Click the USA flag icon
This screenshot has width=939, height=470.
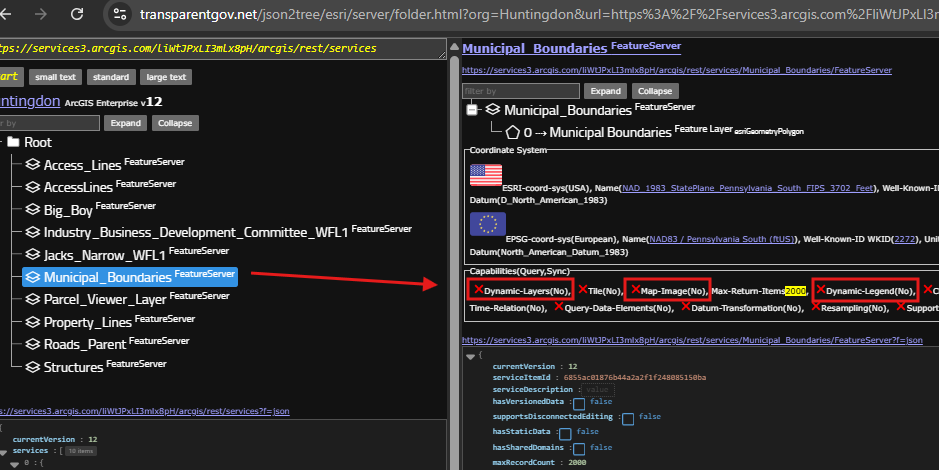click(486, 175)
